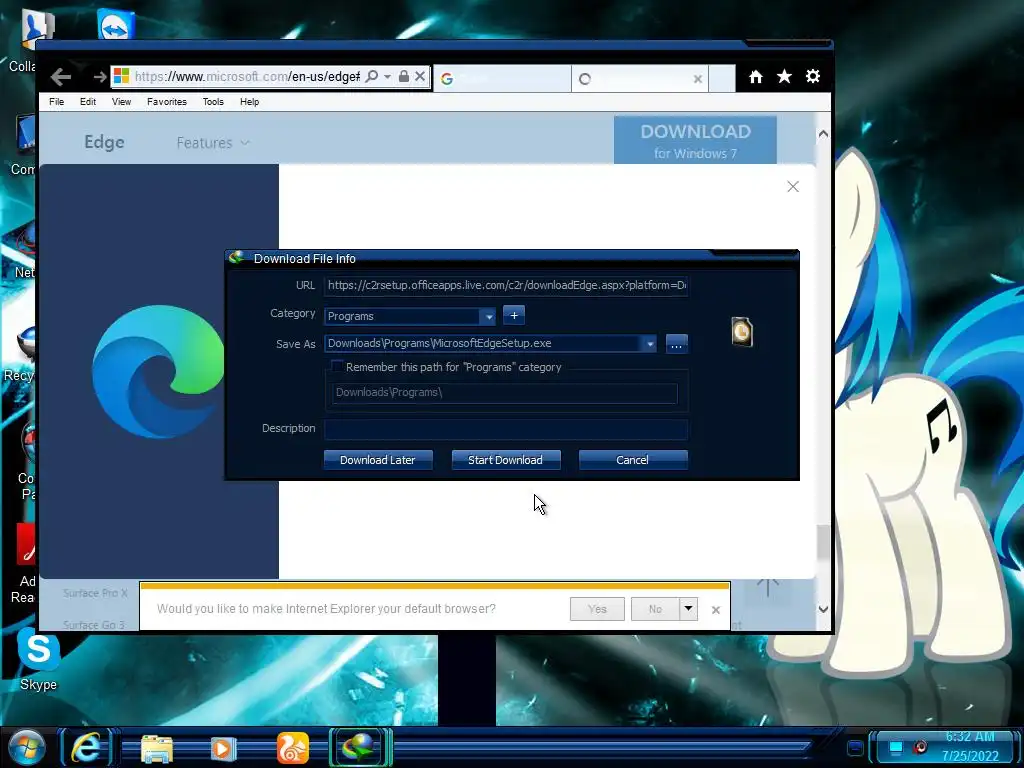Click Start Download button

click(505, 460)
